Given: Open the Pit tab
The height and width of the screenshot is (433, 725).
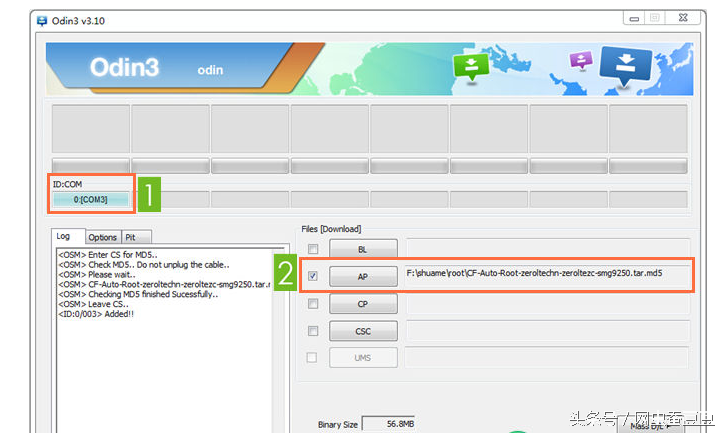Looking at the screenshot, I should [x=136, y=237].
